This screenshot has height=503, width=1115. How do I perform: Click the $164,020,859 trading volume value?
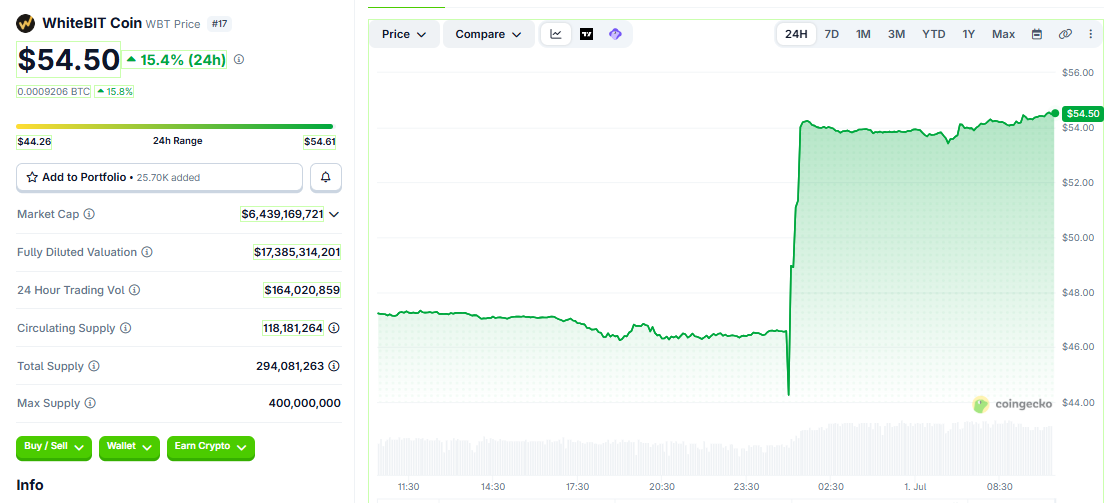point(302,290)
